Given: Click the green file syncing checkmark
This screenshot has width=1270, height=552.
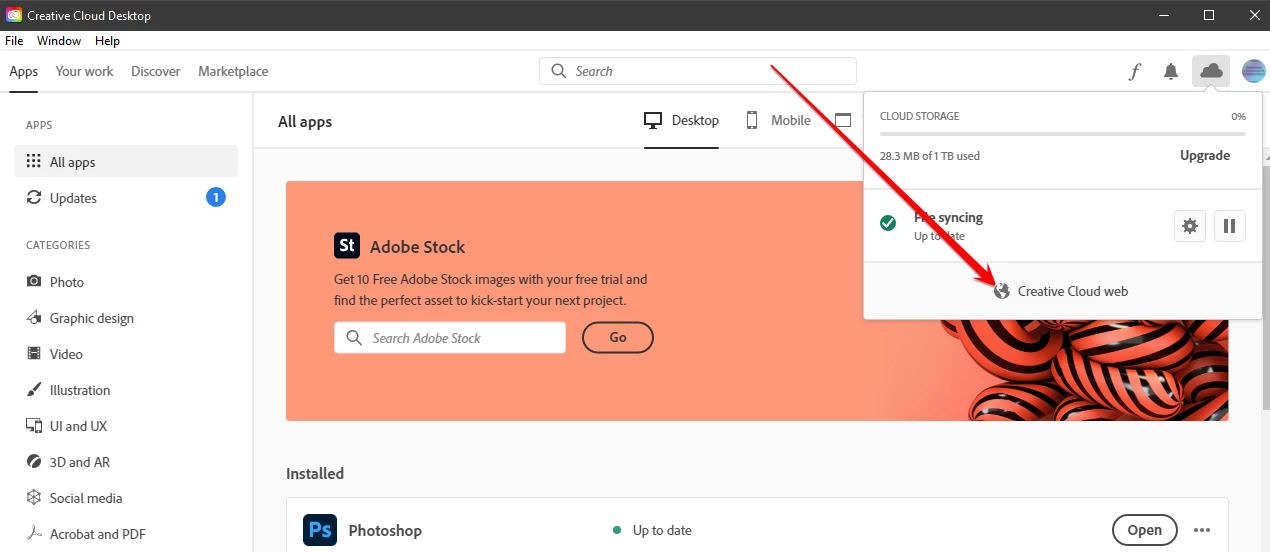Looking at the screenshot, I should coord(888,224).
